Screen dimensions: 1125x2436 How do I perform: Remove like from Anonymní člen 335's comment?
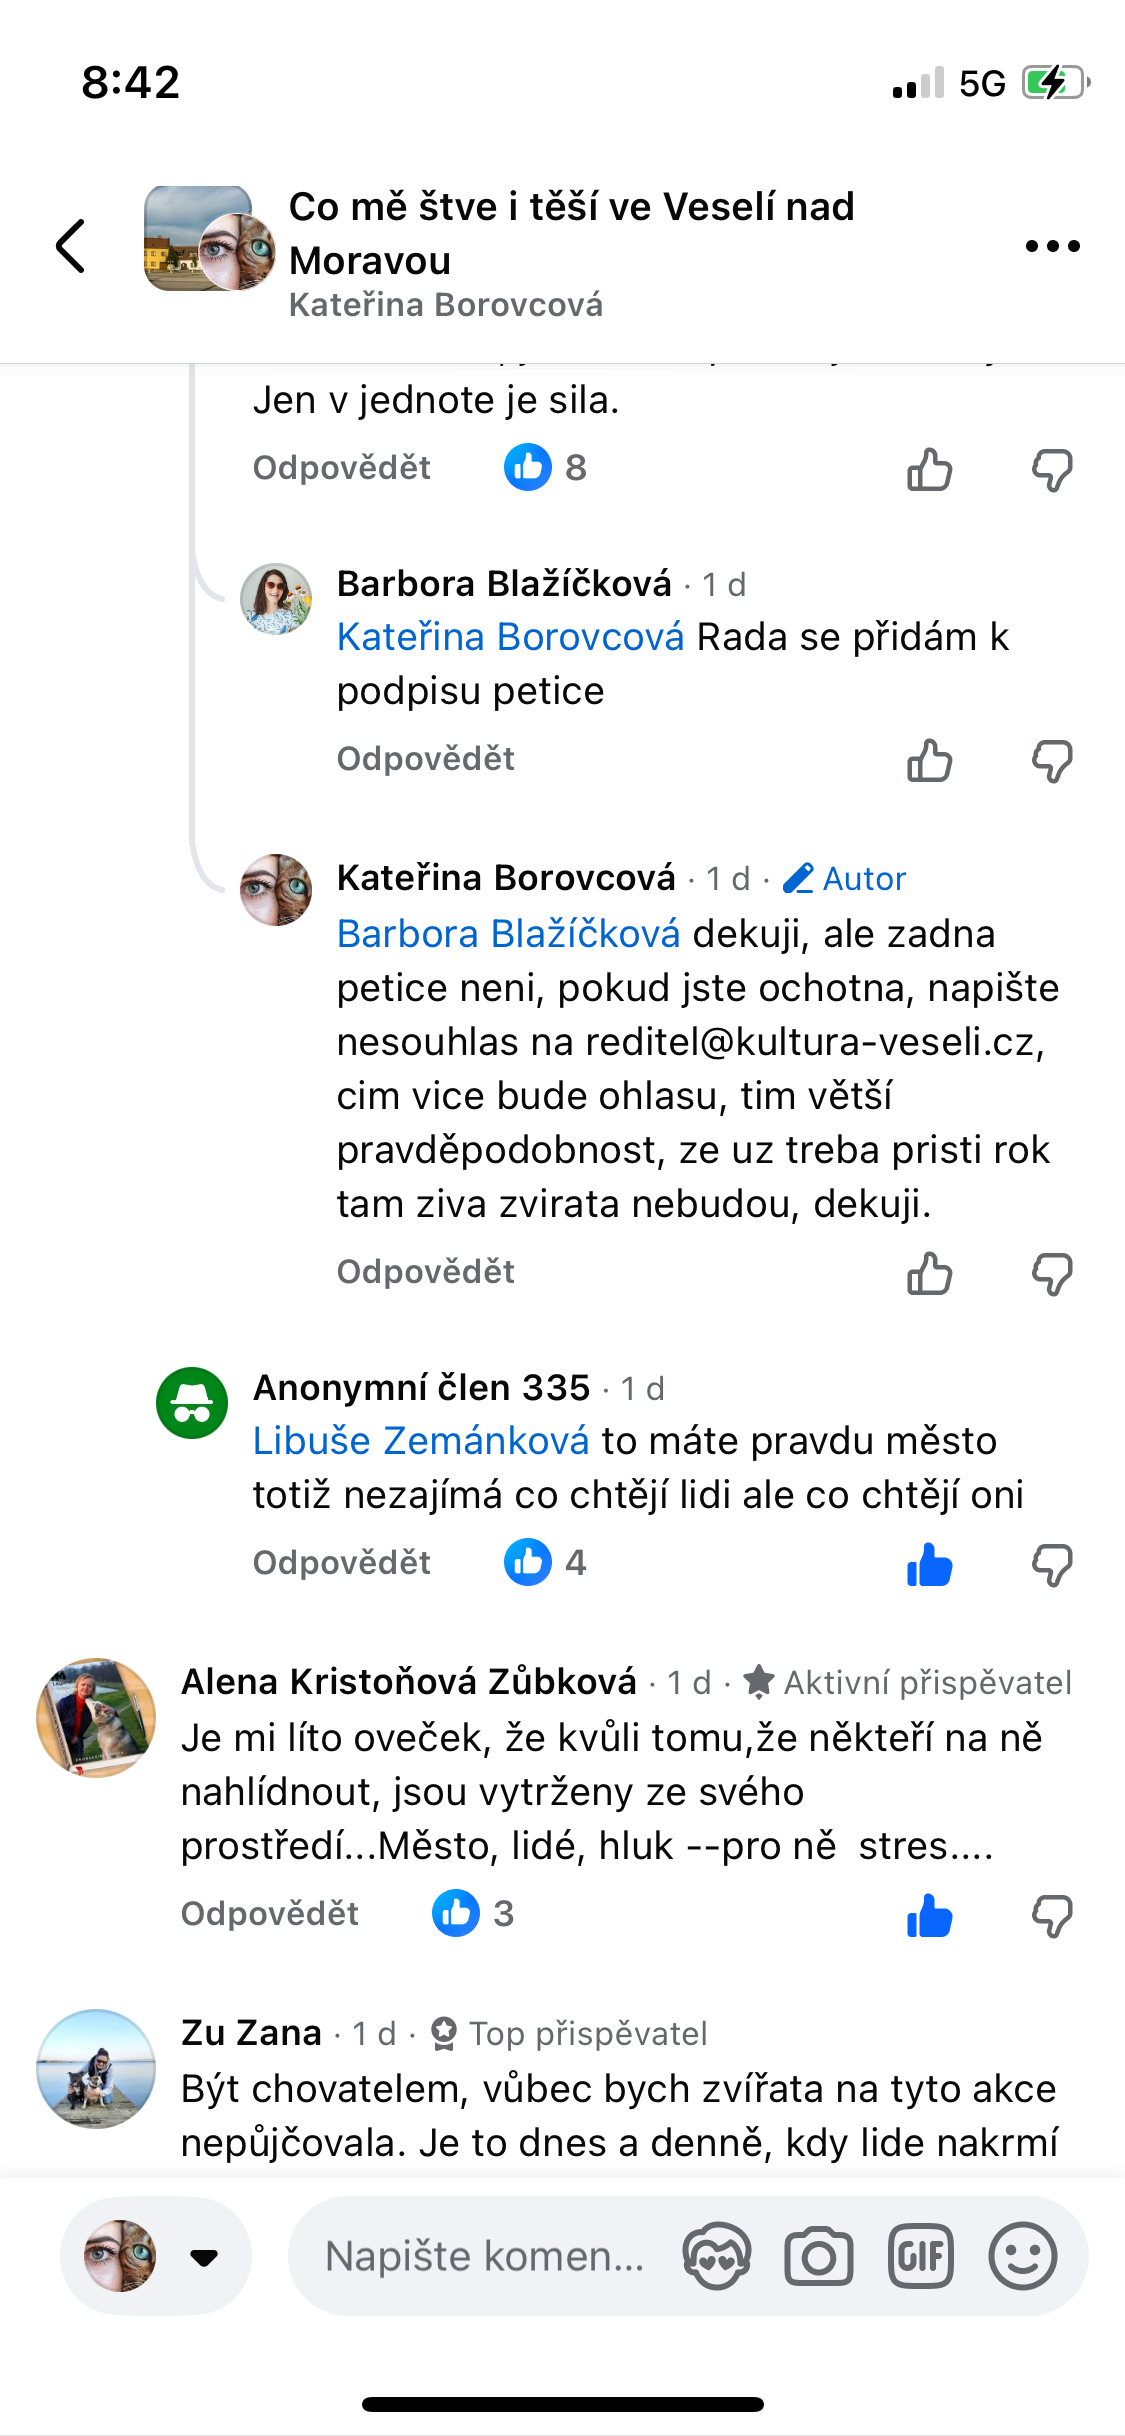pyautogui.click(x=929, y=1565)
